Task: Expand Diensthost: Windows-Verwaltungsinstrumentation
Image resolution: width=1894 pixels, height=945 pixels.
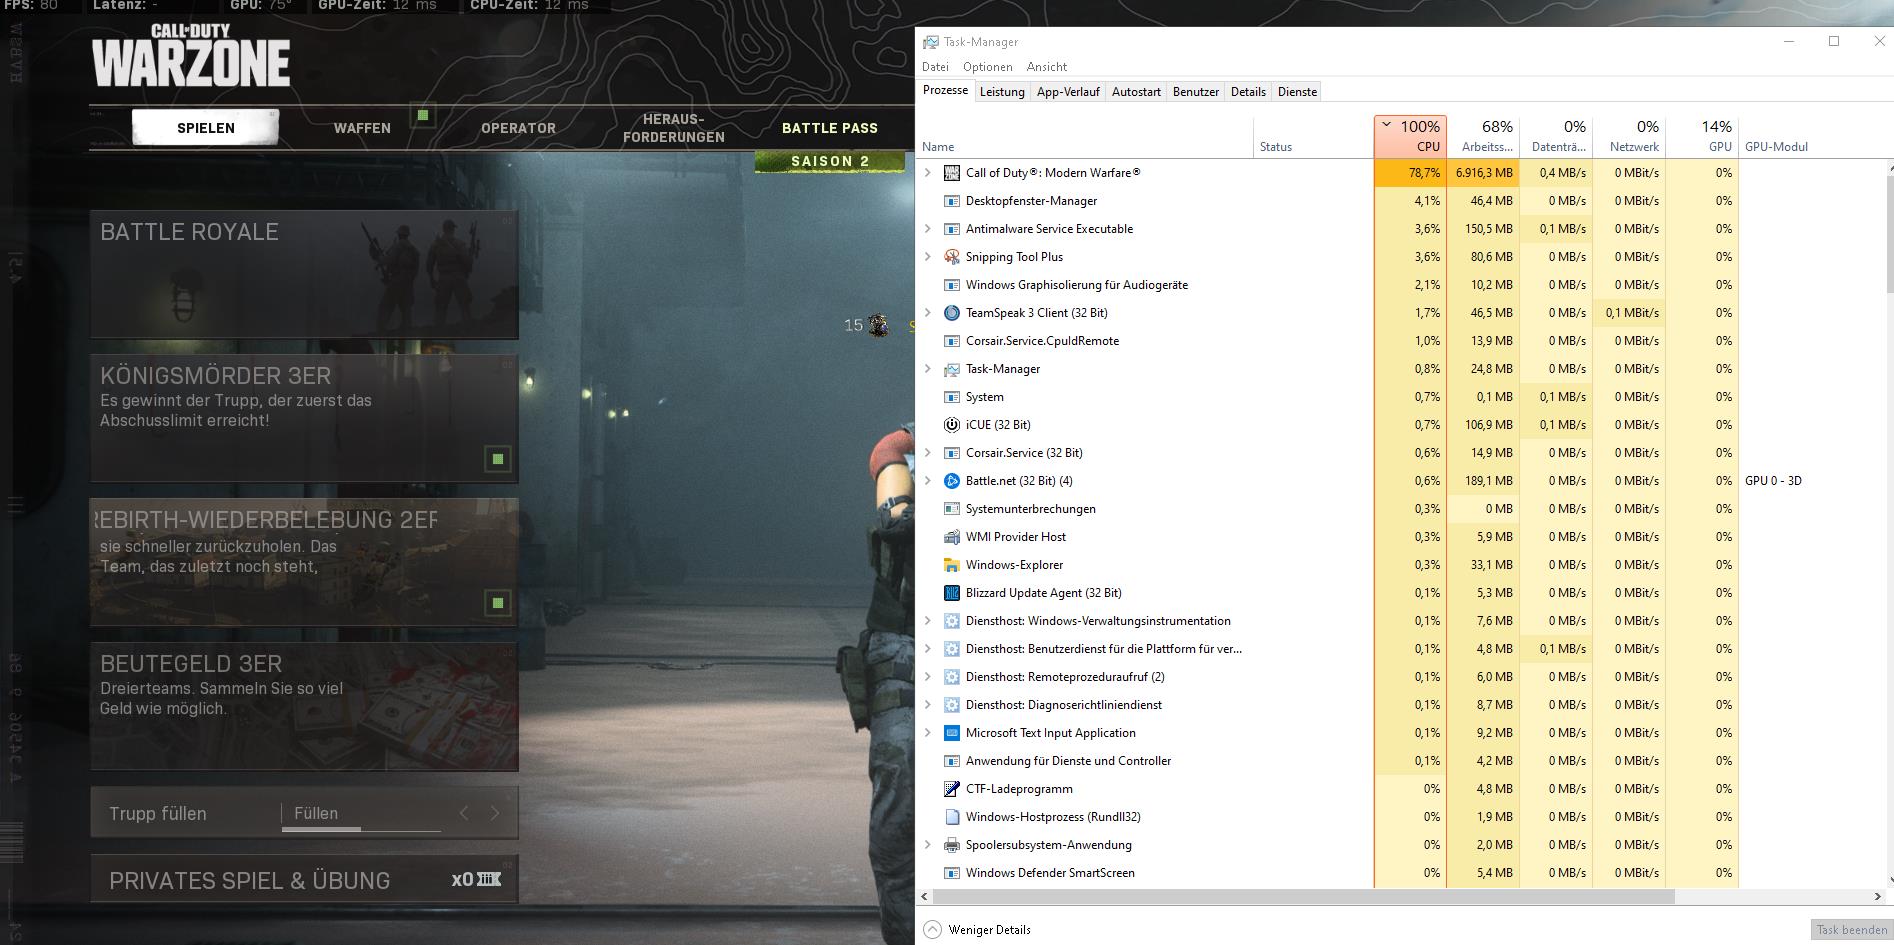Action: pos(927,621)
